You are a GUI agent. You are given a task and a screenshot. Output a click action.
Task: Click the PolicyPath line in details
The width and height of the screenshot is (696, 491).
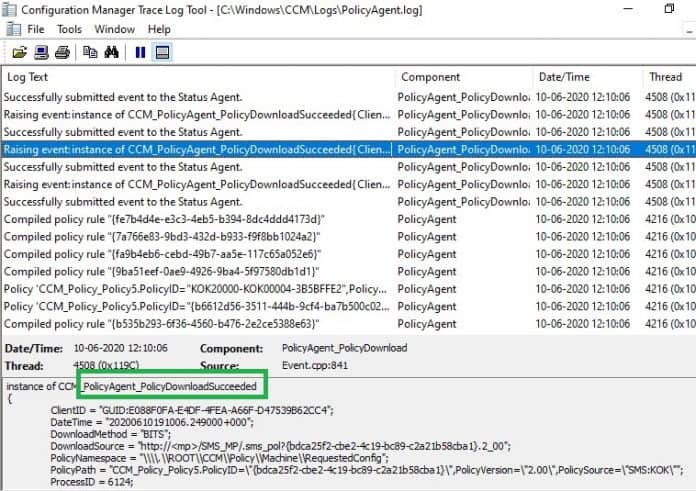(367, 470)
